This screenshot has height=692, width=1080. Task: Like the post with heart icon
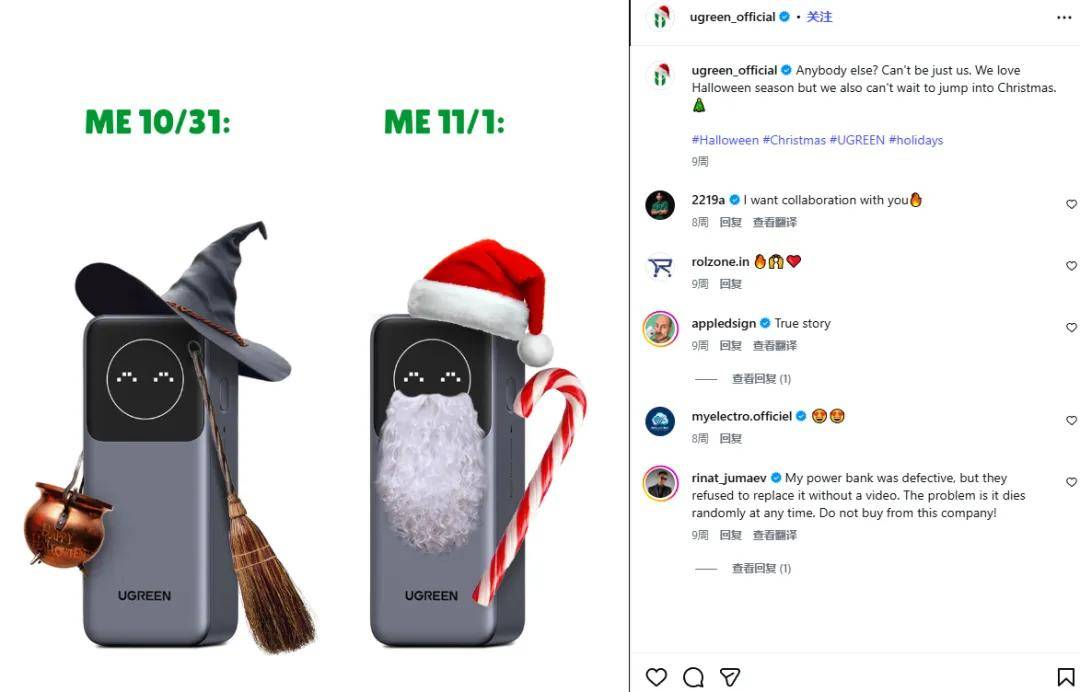click(656, 677)
